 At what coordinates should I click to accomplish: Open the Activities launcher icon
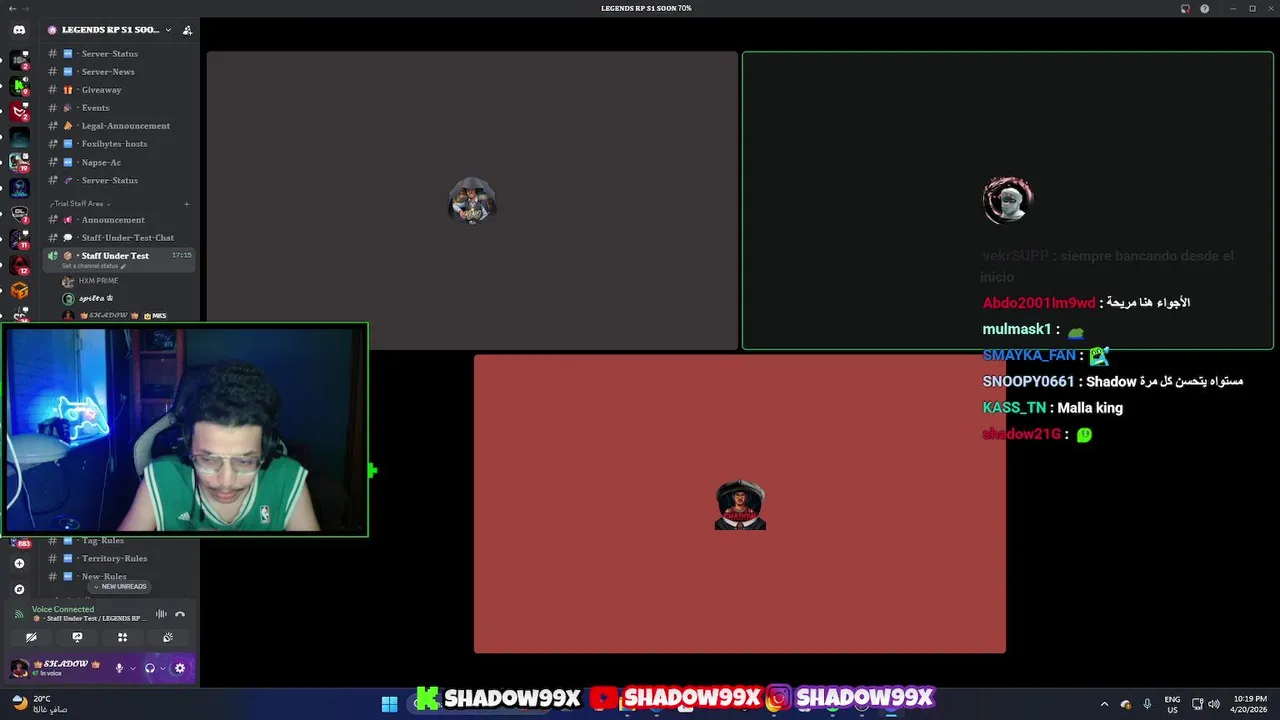click(122, 637)
